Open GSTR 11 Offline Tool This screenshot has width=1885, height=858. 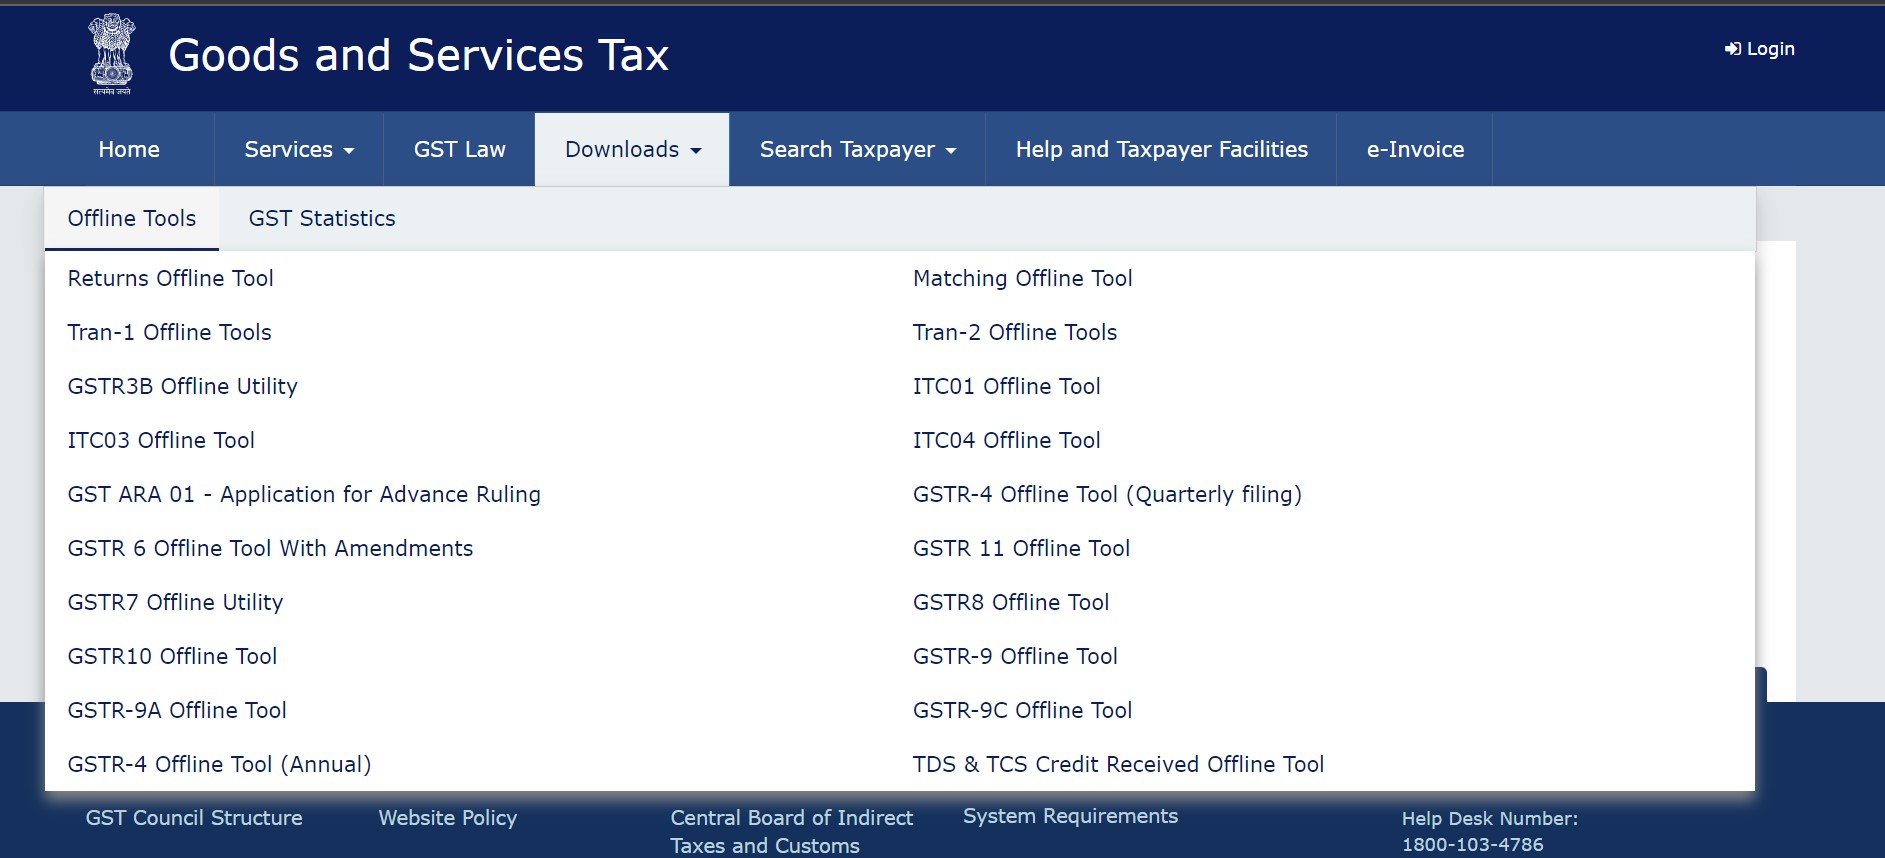pos(1021,548)
